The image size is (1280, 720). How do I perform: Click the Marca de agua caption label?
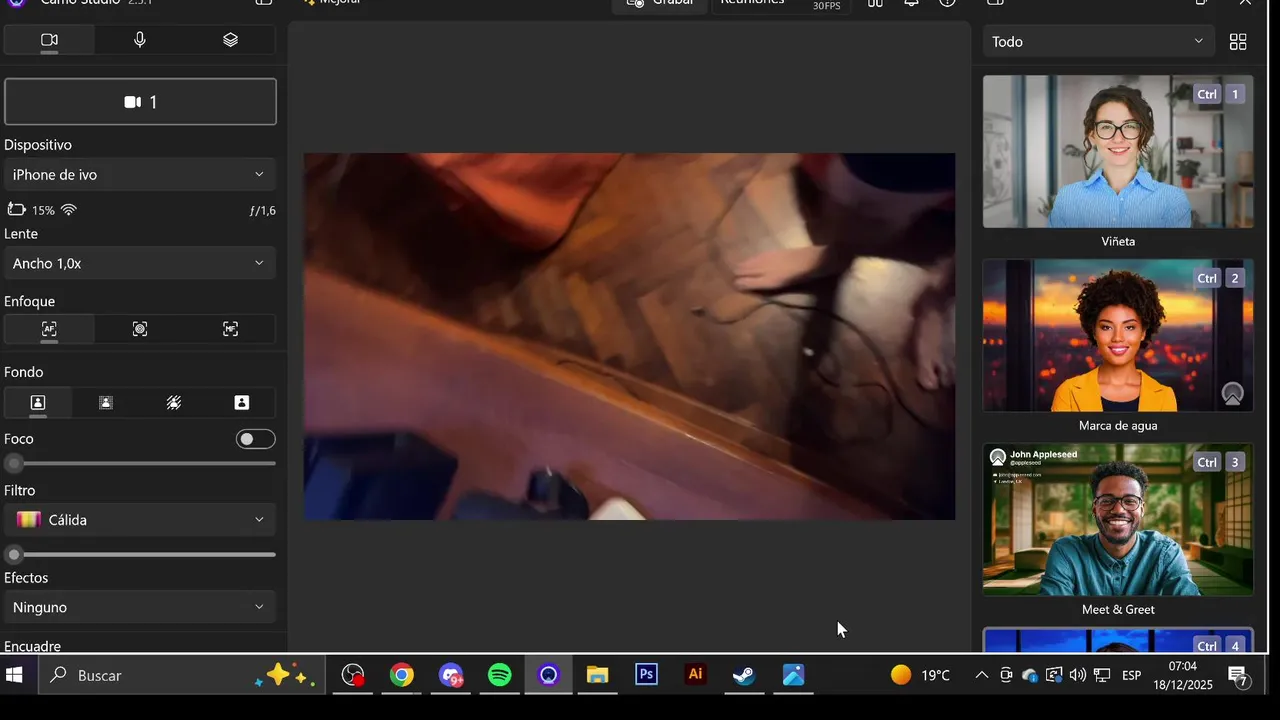[x=1118, y=426]
